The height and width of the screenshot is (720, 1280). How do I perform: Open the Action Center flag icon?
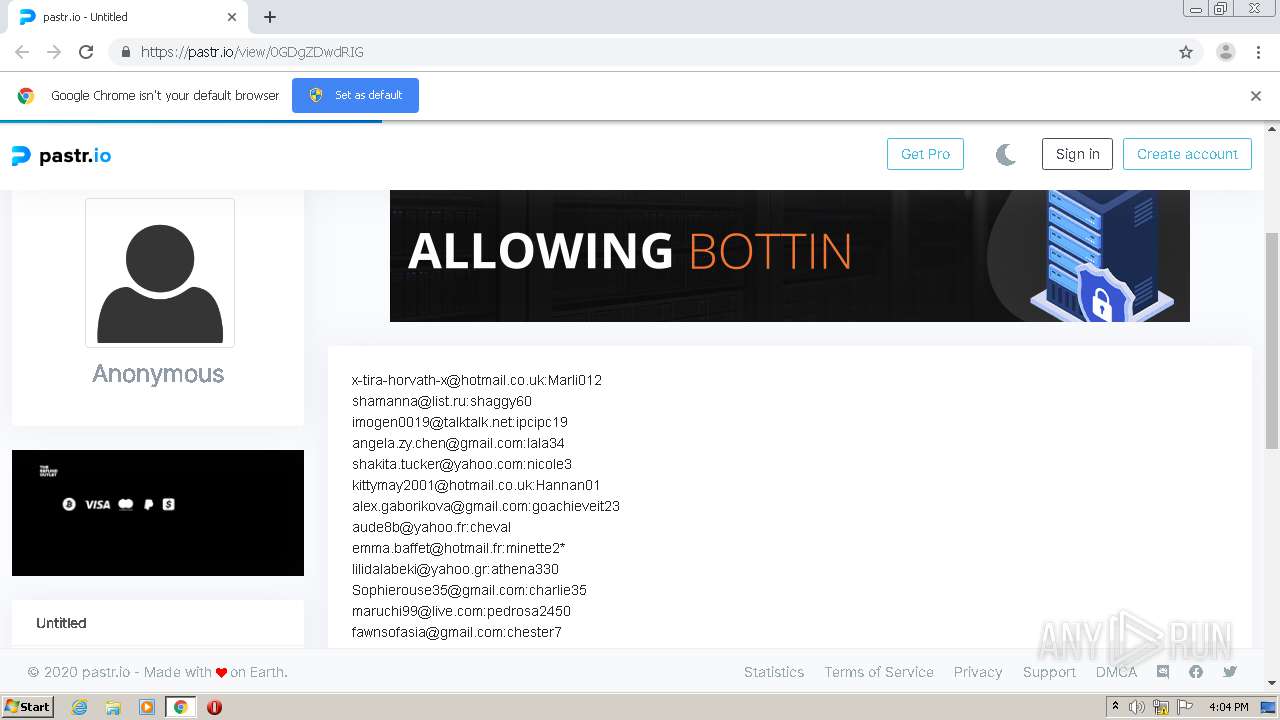pyautogui.click(x=1185, y=707)
